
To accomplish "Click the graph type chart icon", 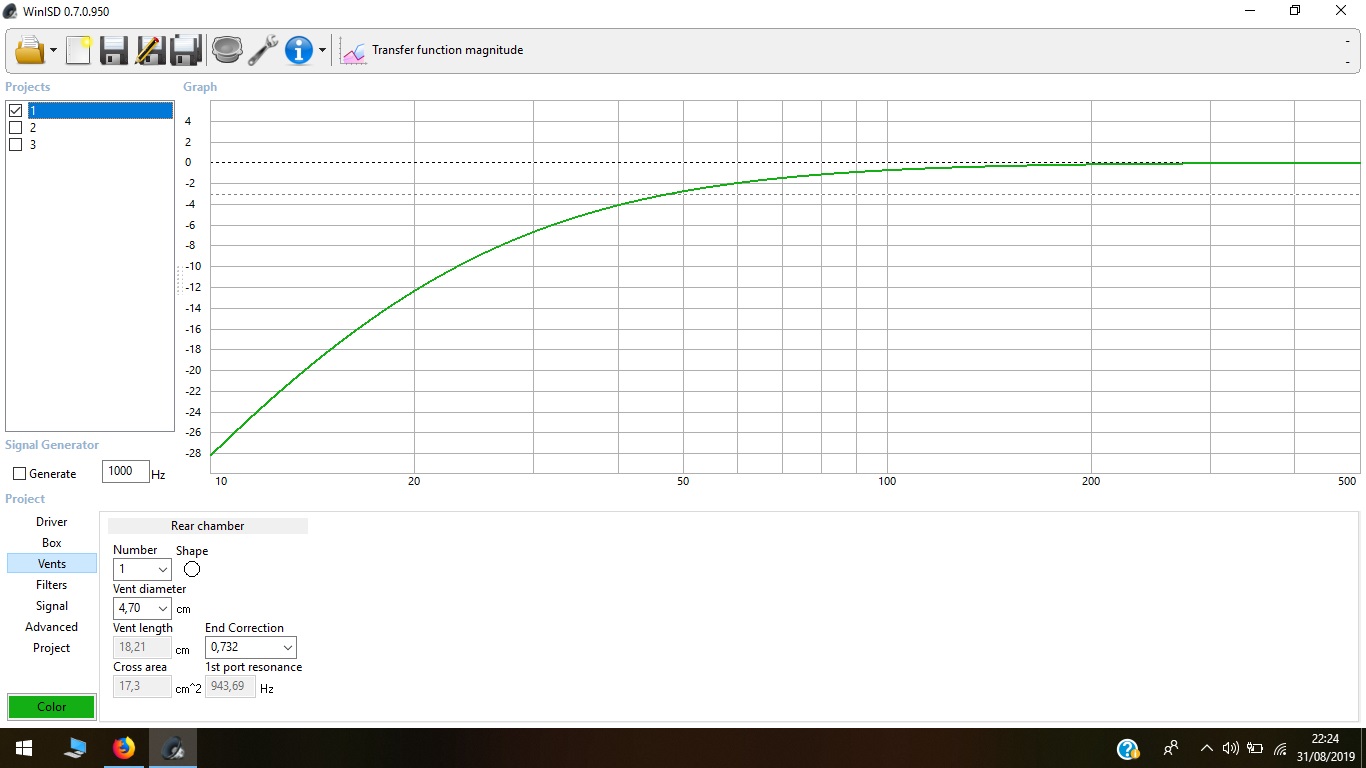I will [353, 51].
